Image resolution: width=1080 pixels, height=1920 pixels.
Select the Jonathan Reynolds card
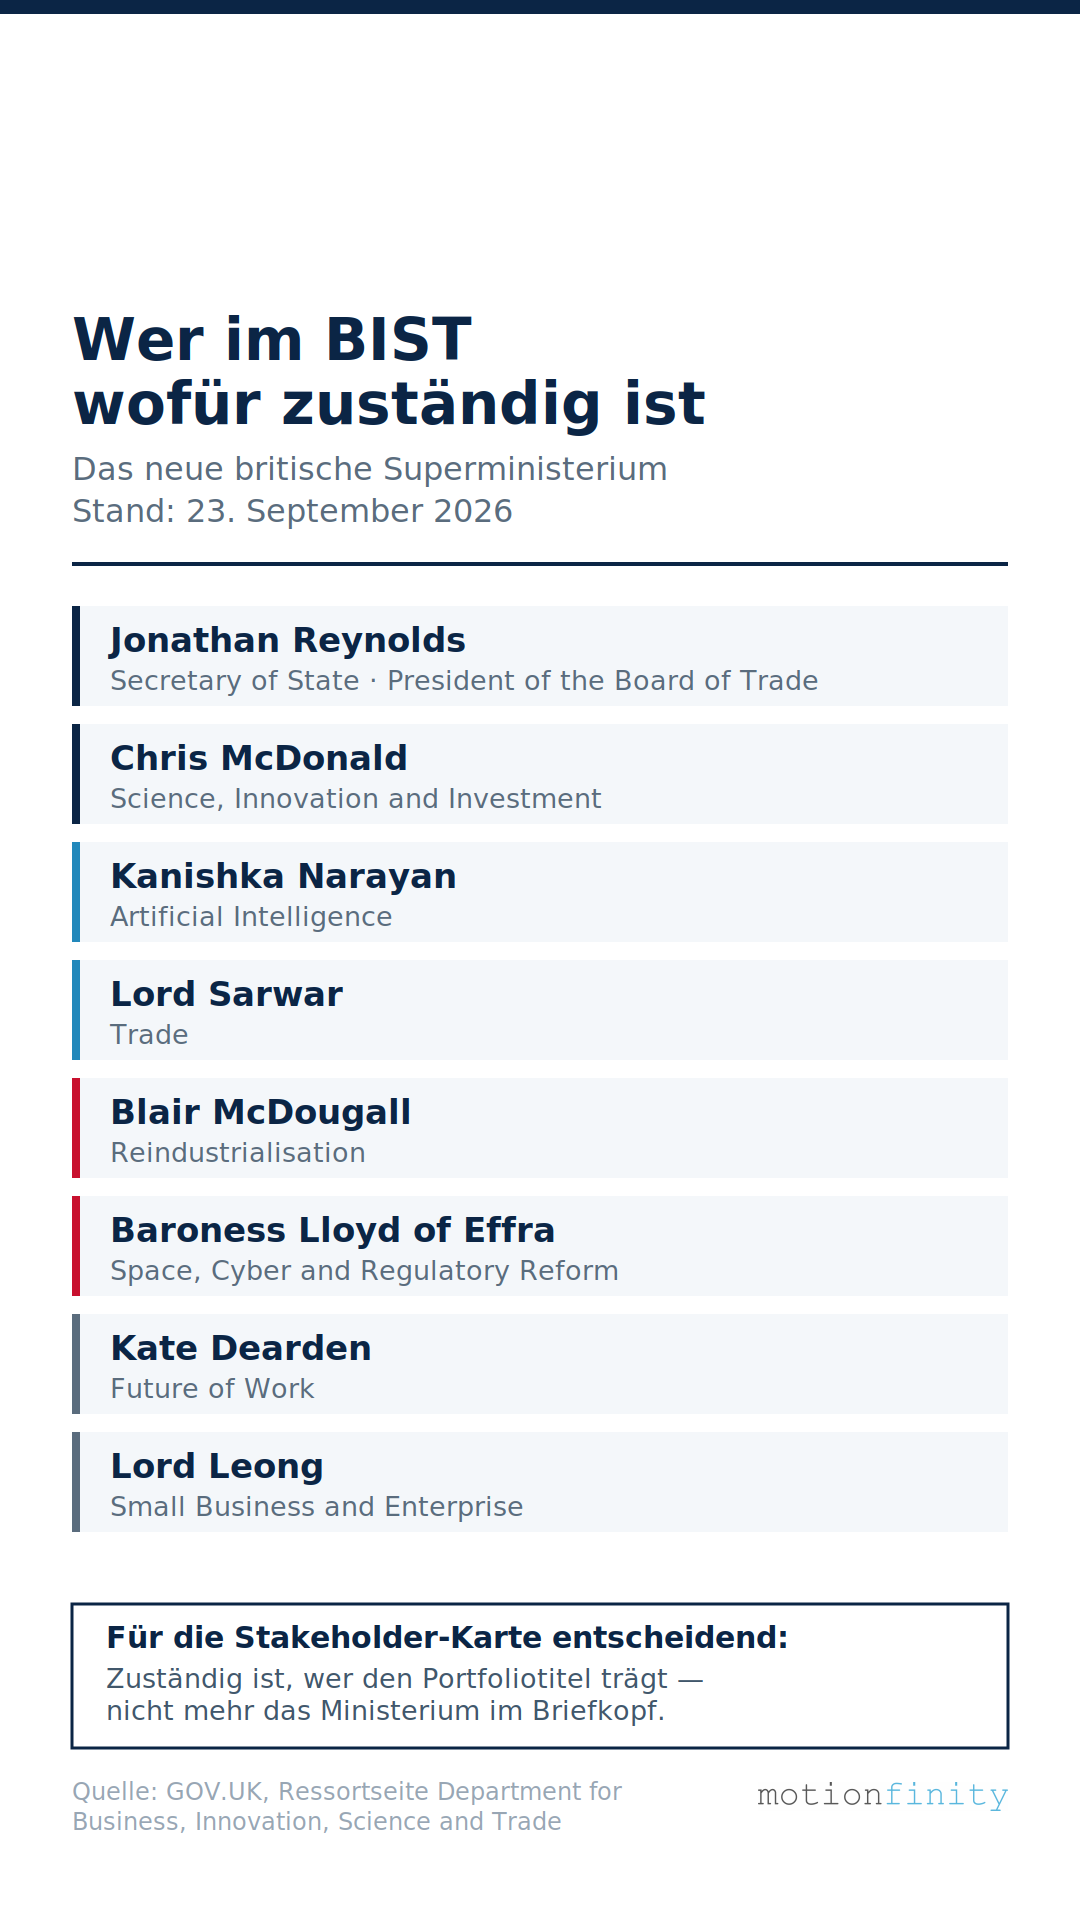540,656
